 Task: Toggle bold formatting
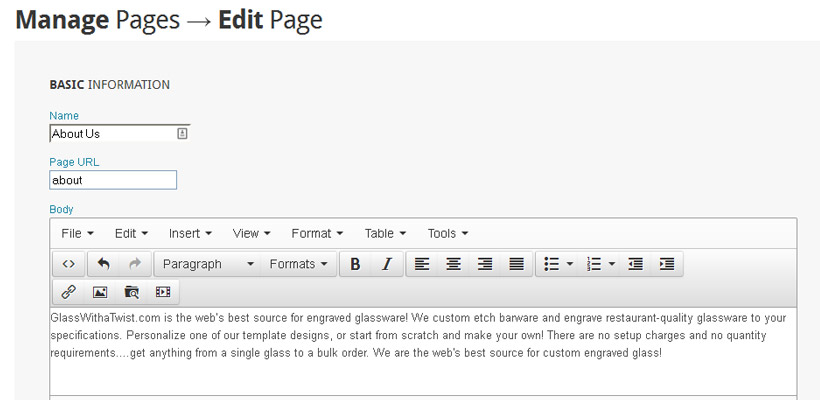[355, 264]
